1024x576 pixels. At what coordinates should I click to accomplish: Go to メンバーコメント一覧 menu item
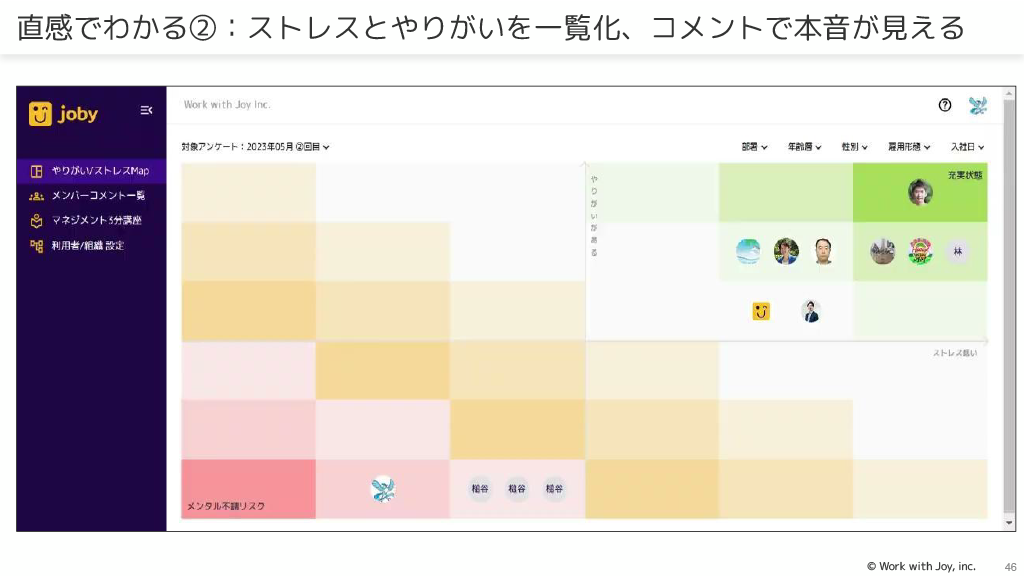coord(98,196)
